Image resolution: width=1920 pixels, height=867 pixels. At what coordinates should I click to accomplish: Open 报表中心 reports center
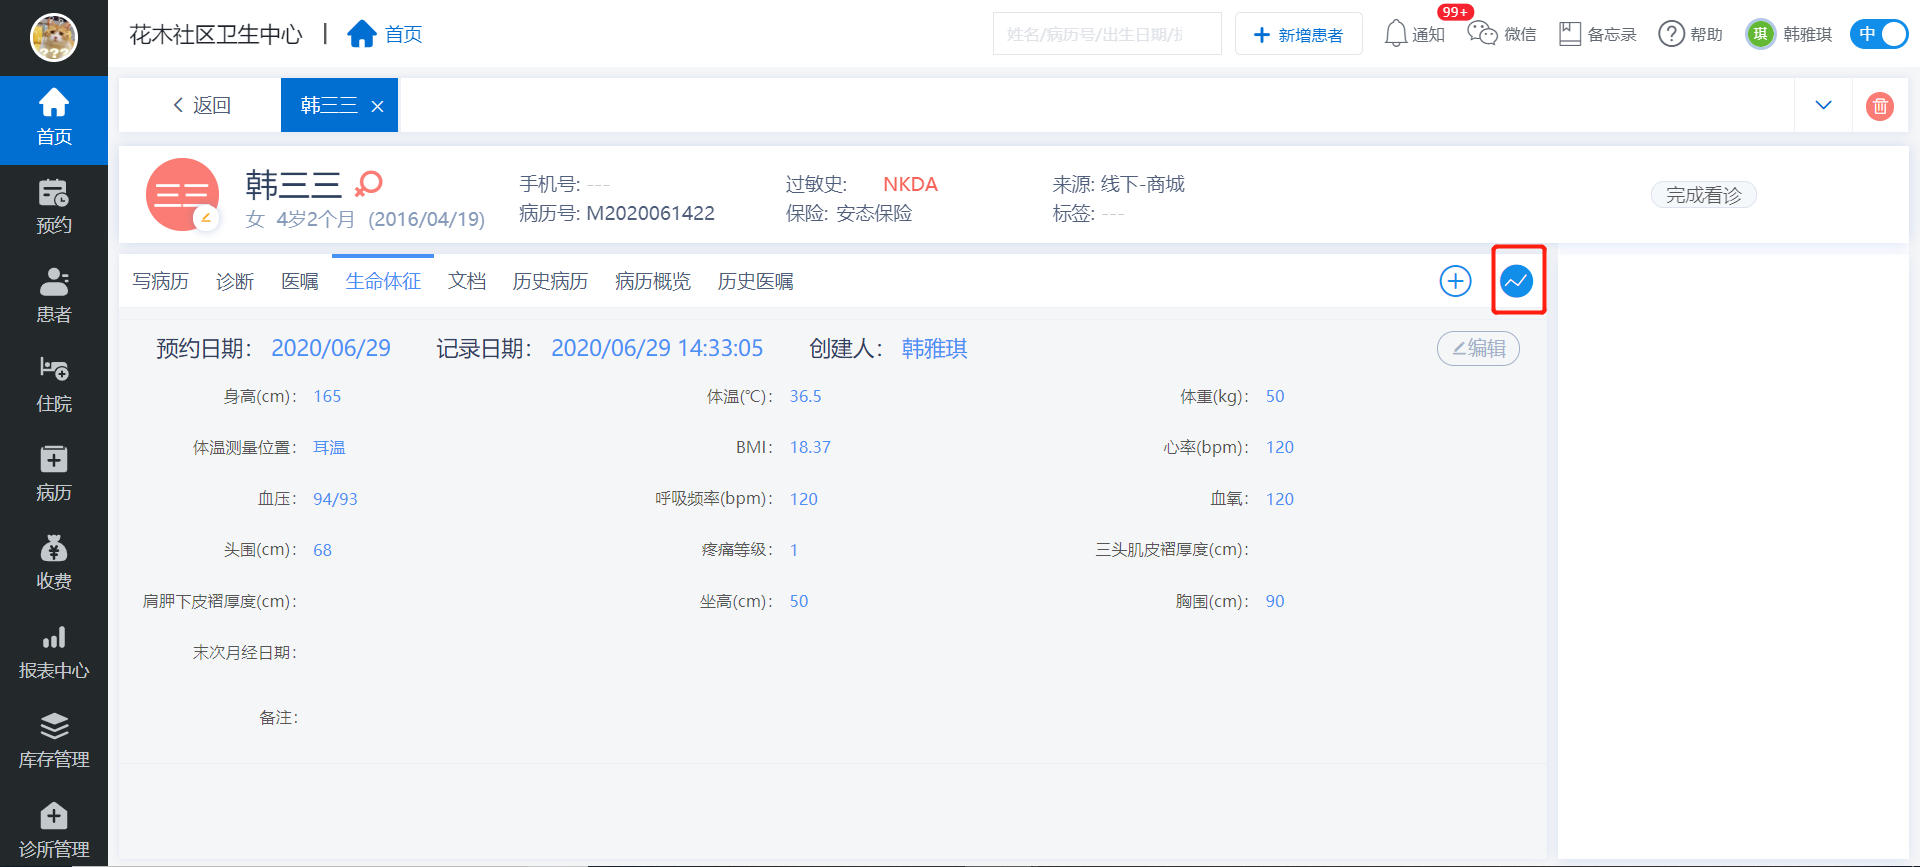tap(54, 653)
